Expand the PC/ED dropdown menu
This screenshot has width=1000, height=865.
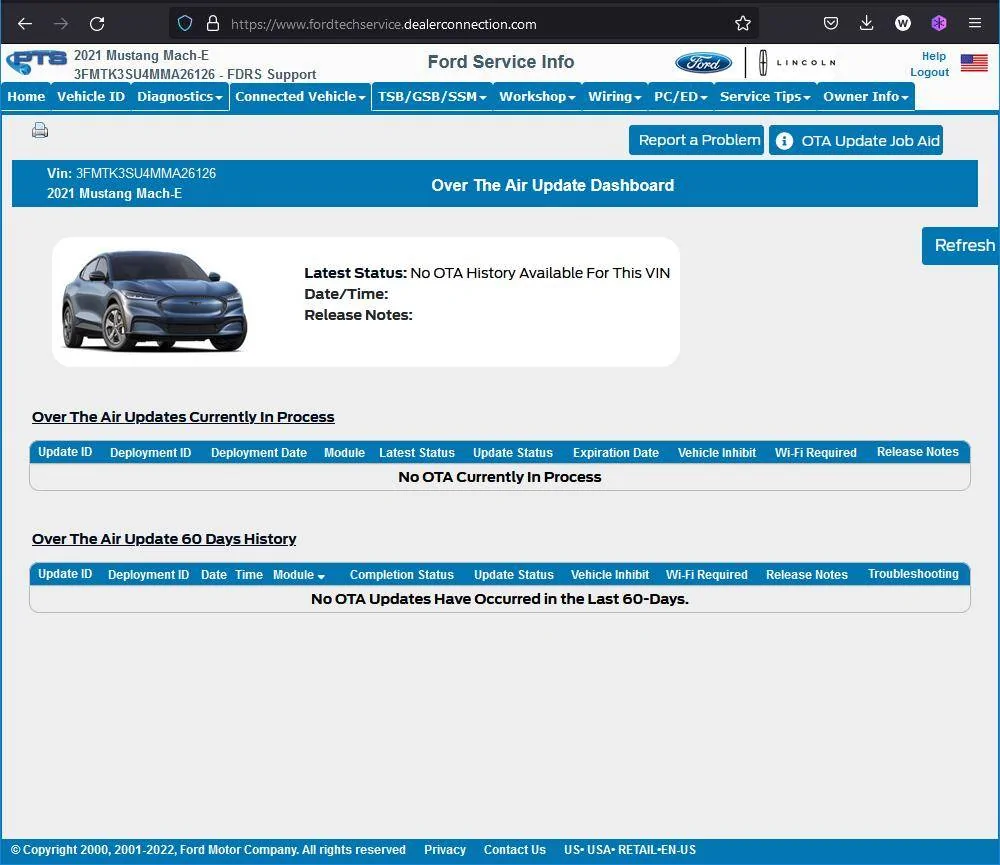(680, 96)
